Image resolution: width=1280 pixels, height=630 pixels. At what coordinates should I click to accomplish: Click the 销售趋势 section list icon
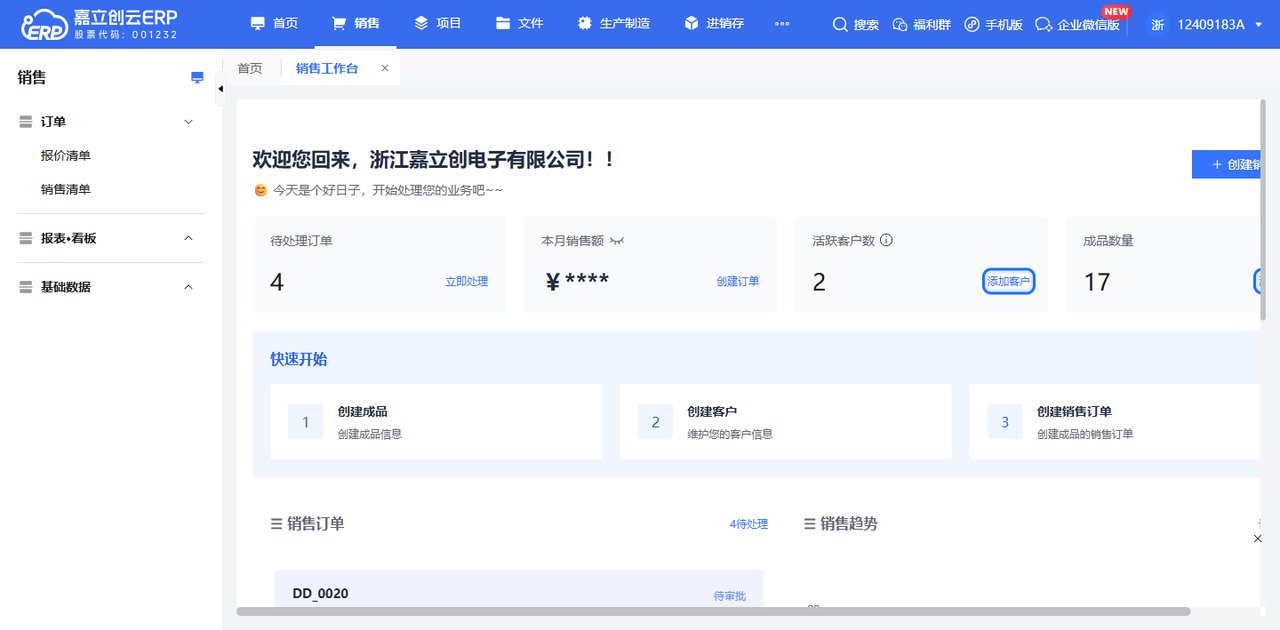(x=810, y=524)
